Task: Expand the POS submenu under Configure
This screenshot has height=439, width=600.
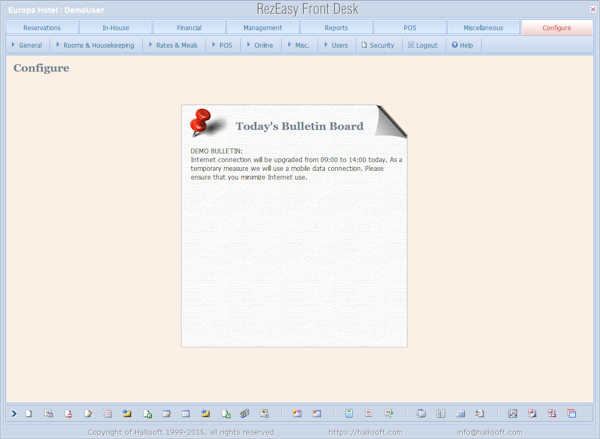Action: (x=222, y=45)
